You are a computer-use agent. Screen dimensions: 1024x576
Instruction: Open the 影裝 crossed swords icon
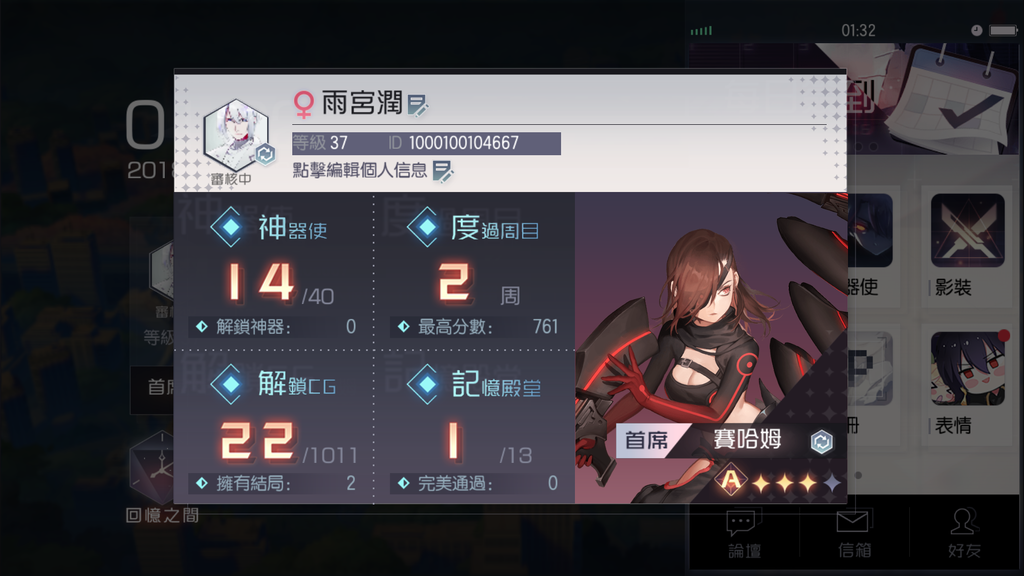(967, 231)
